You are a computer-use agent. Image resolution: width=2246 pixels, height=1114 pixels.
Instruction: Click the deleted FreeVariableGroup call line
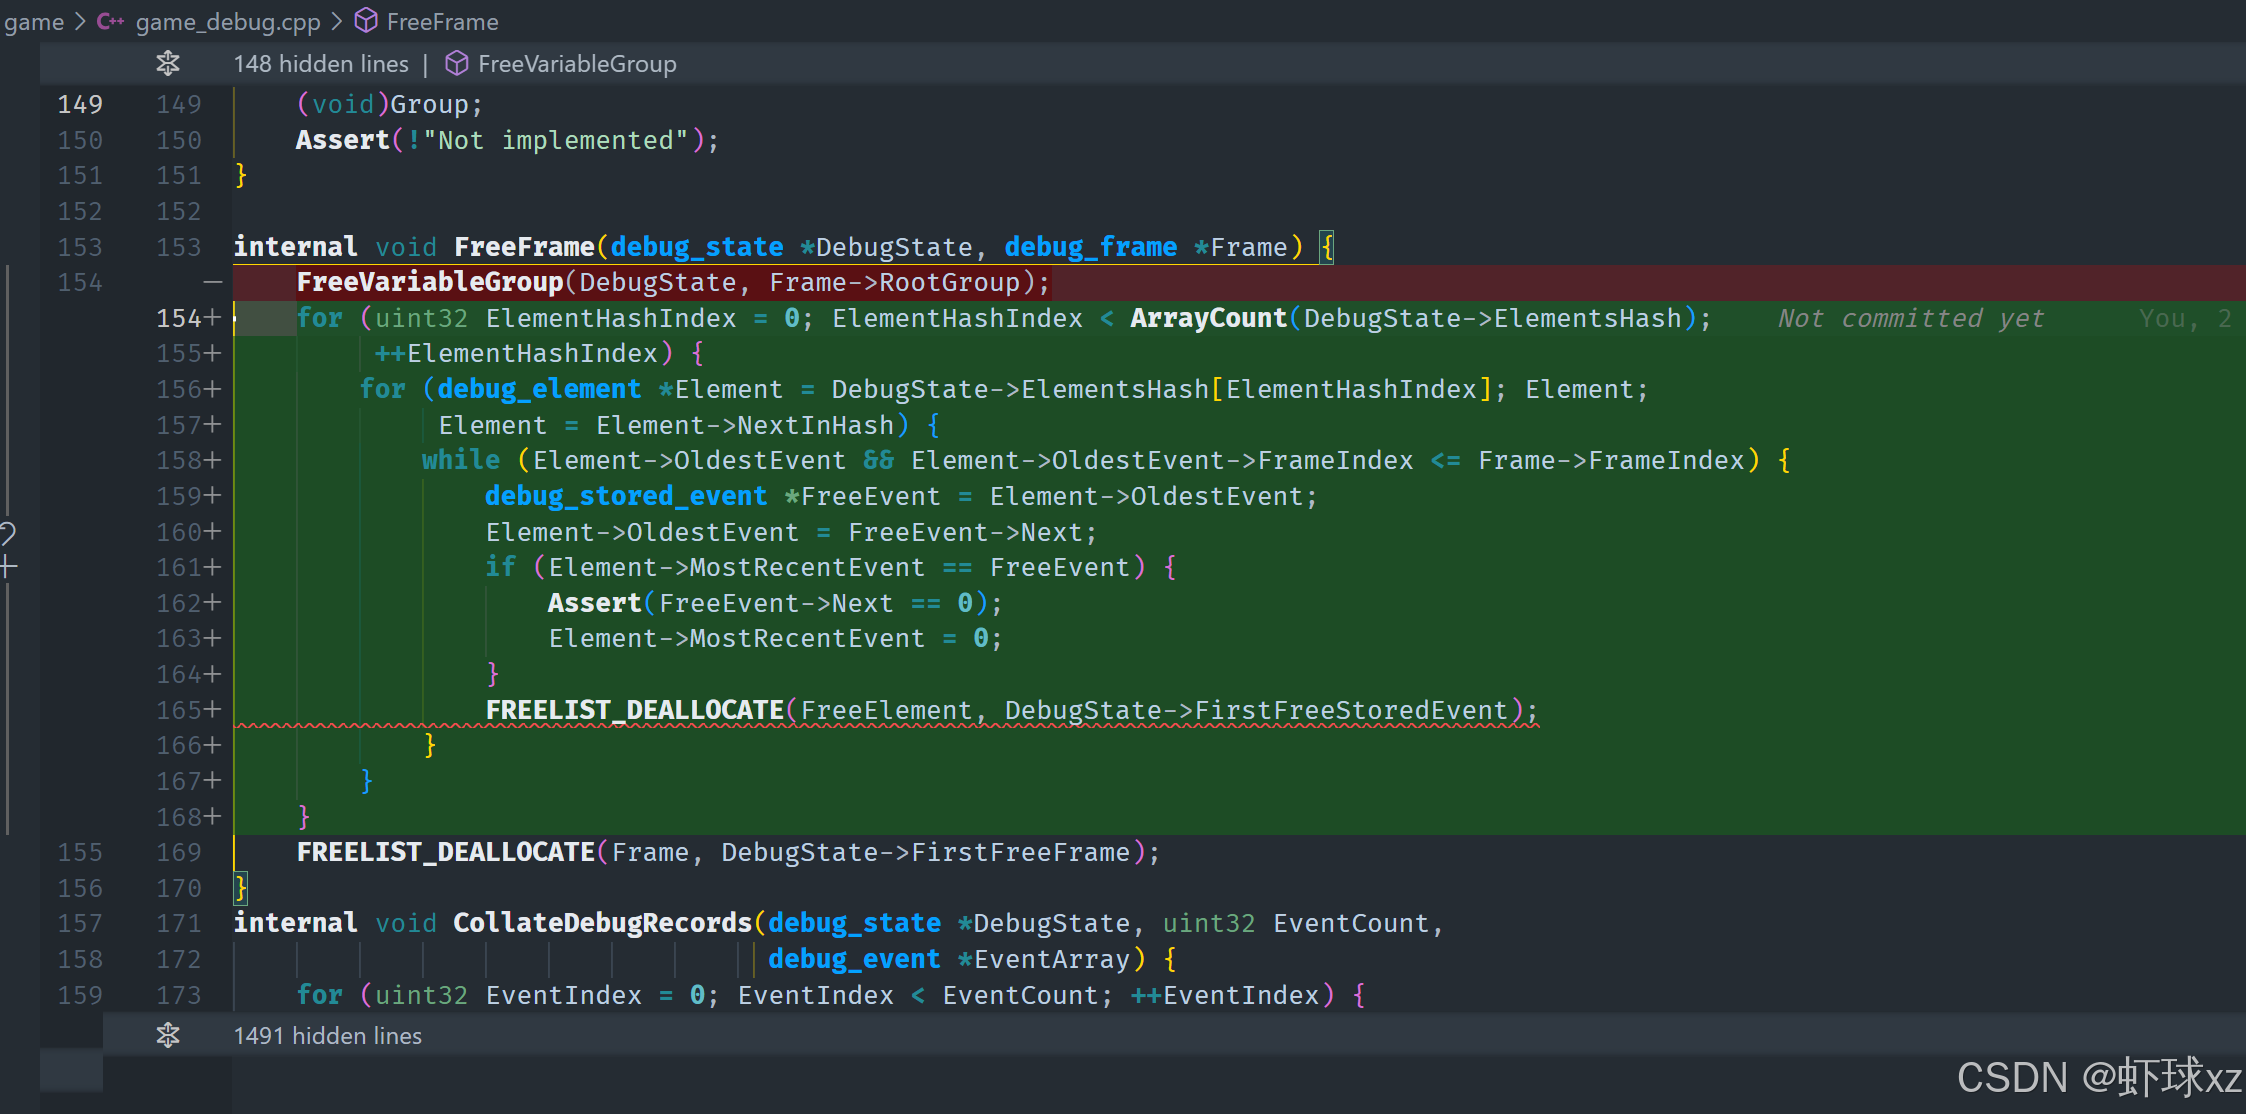[x=672, y=283]
